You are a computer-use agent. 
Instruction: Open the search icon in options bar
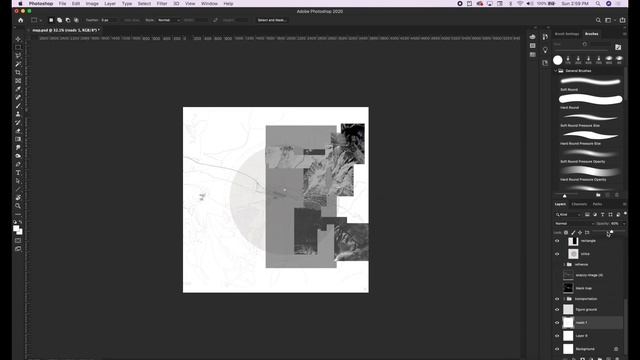tap(598, 20)
